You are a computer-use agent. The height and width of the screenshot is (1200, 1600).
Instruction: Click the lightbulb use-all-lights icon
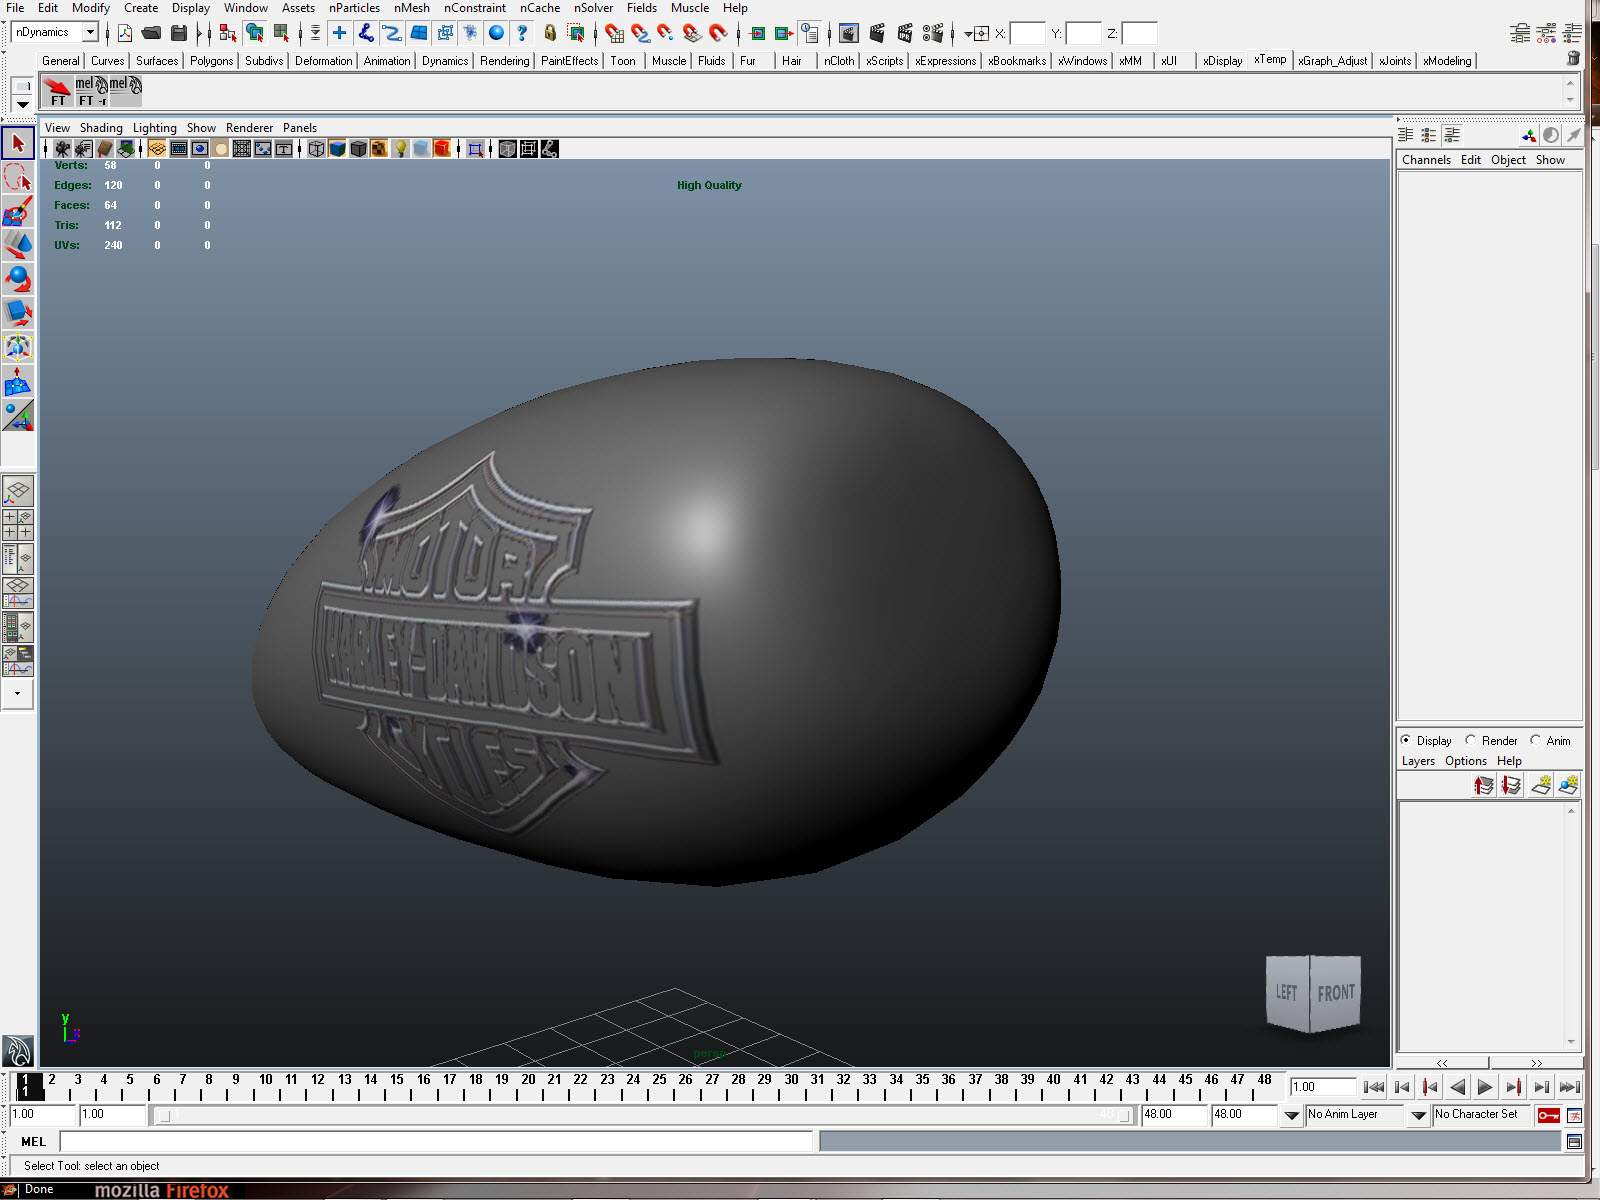coord(400,149)
